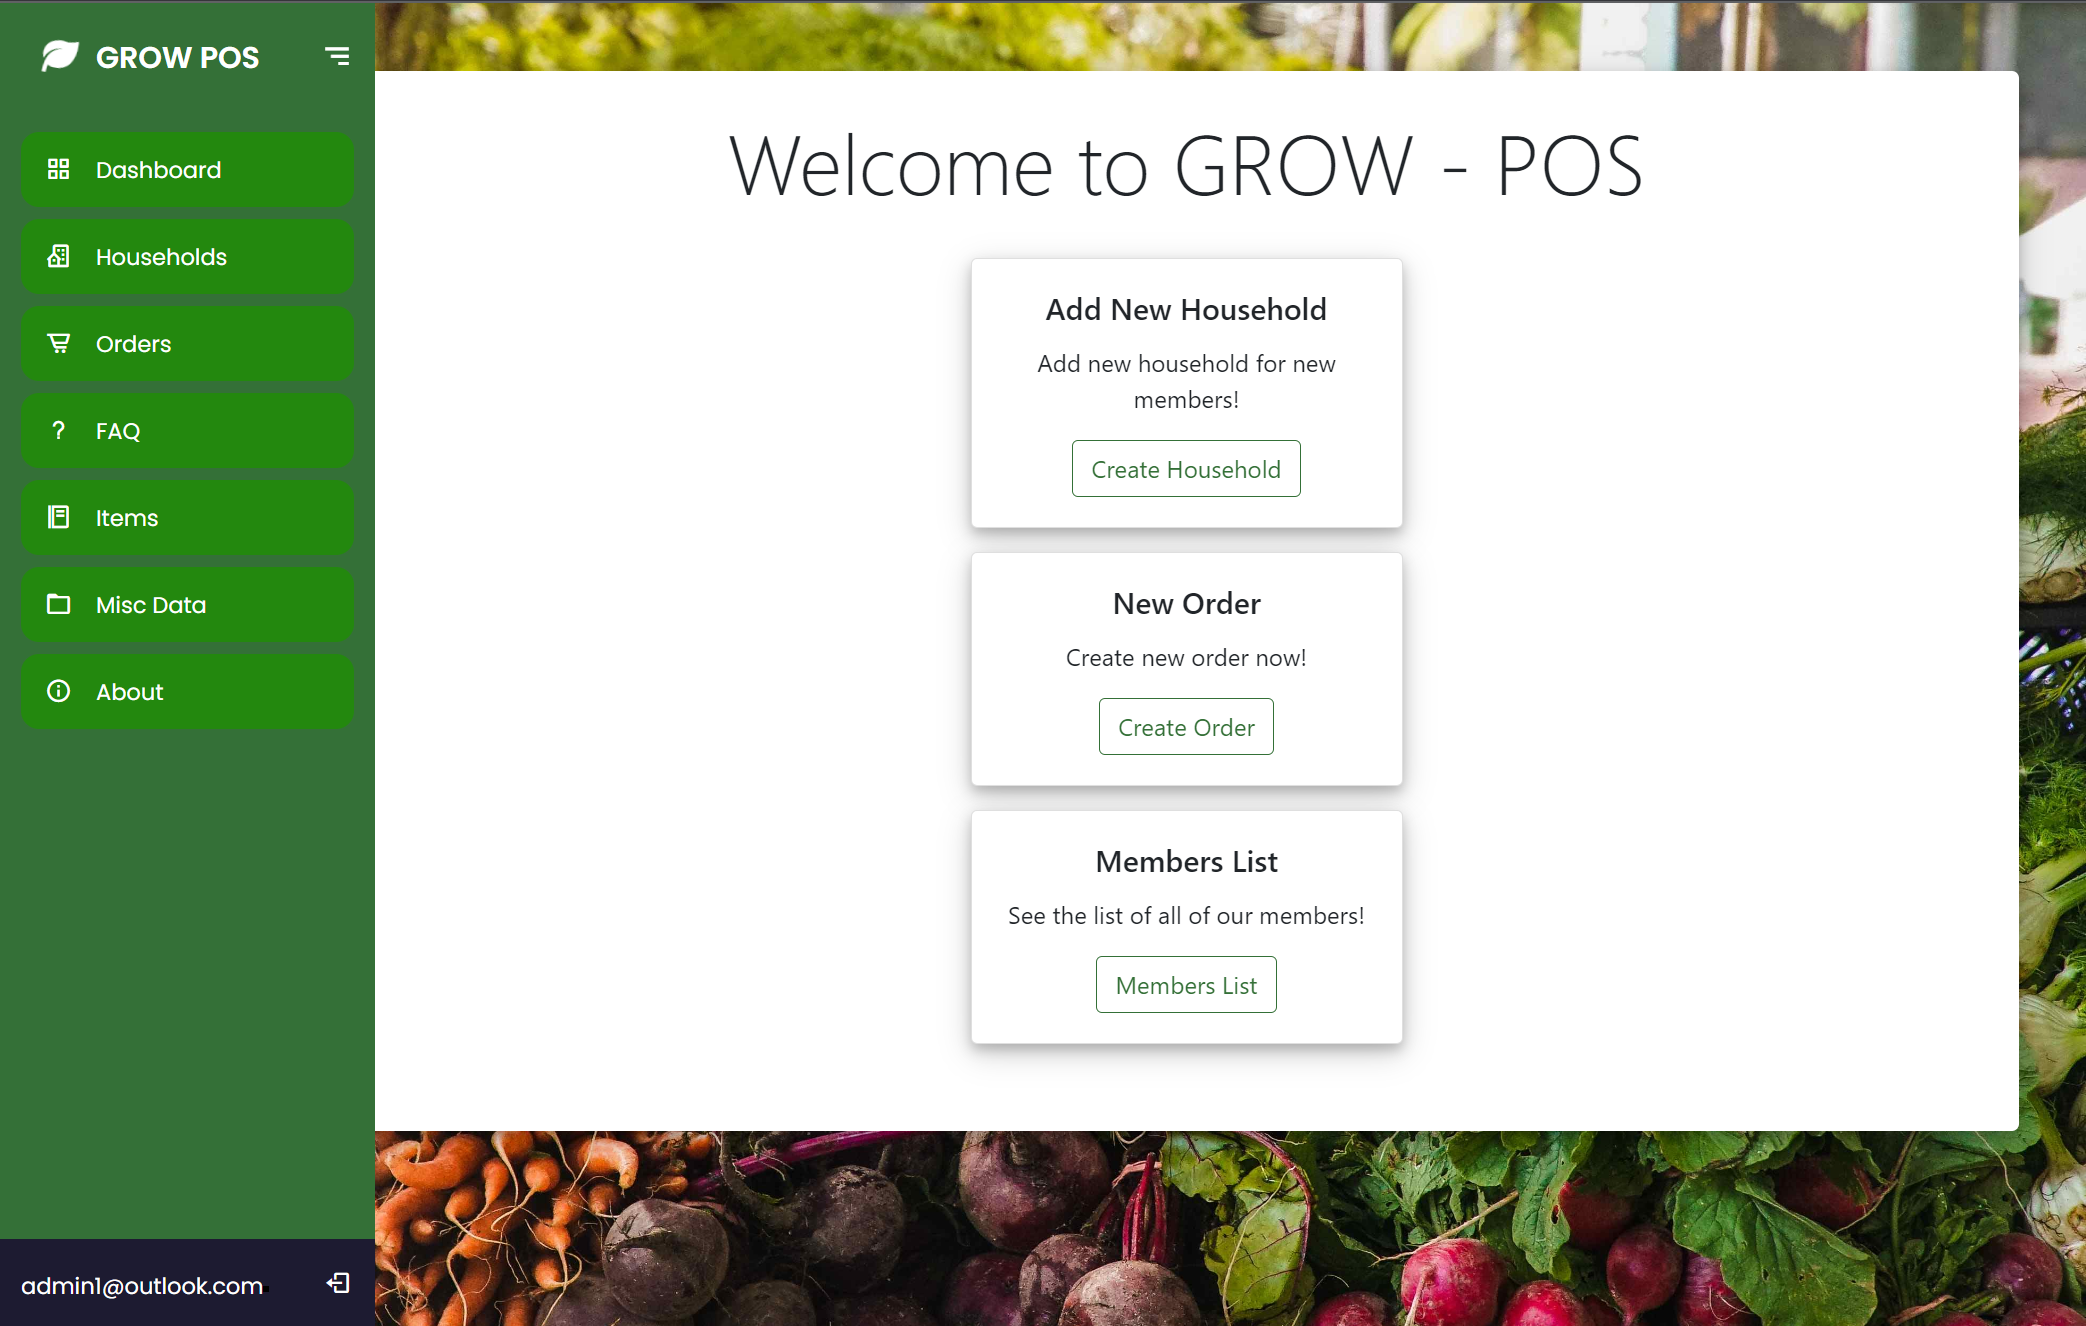Click the Dashboard sidebar icon

(56, 169)
